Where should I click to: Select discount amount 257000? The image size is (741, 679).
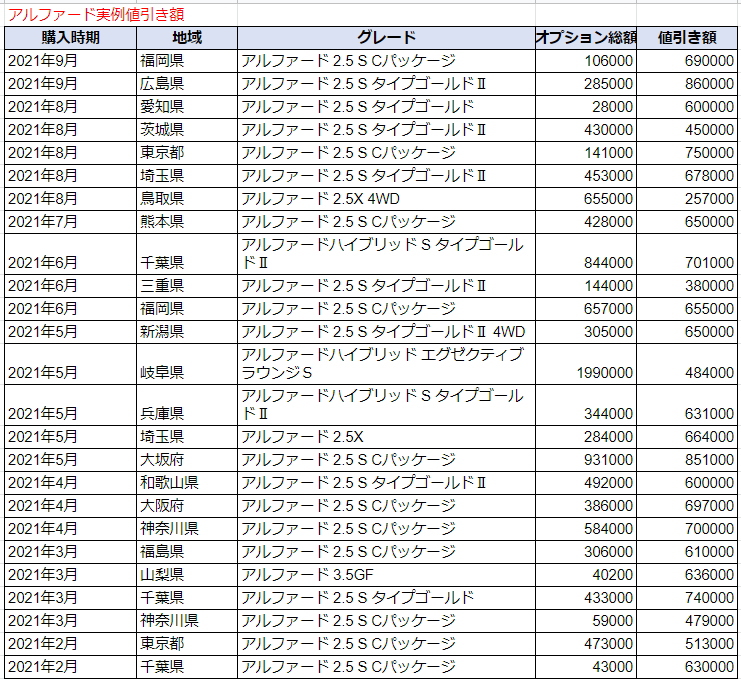coord(687,199)
